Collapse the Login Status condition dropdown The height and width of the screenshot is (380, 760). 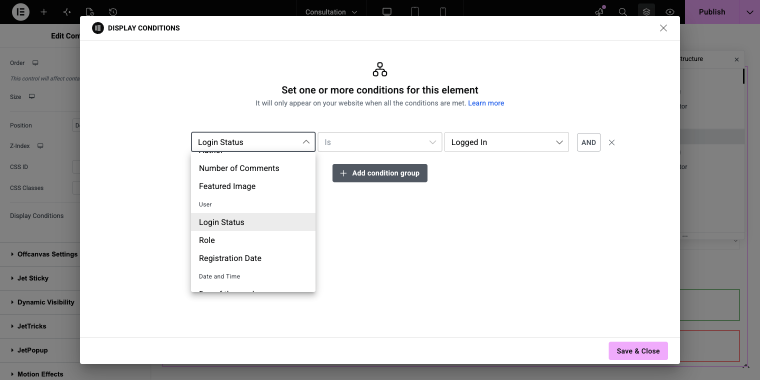(253, 142)
